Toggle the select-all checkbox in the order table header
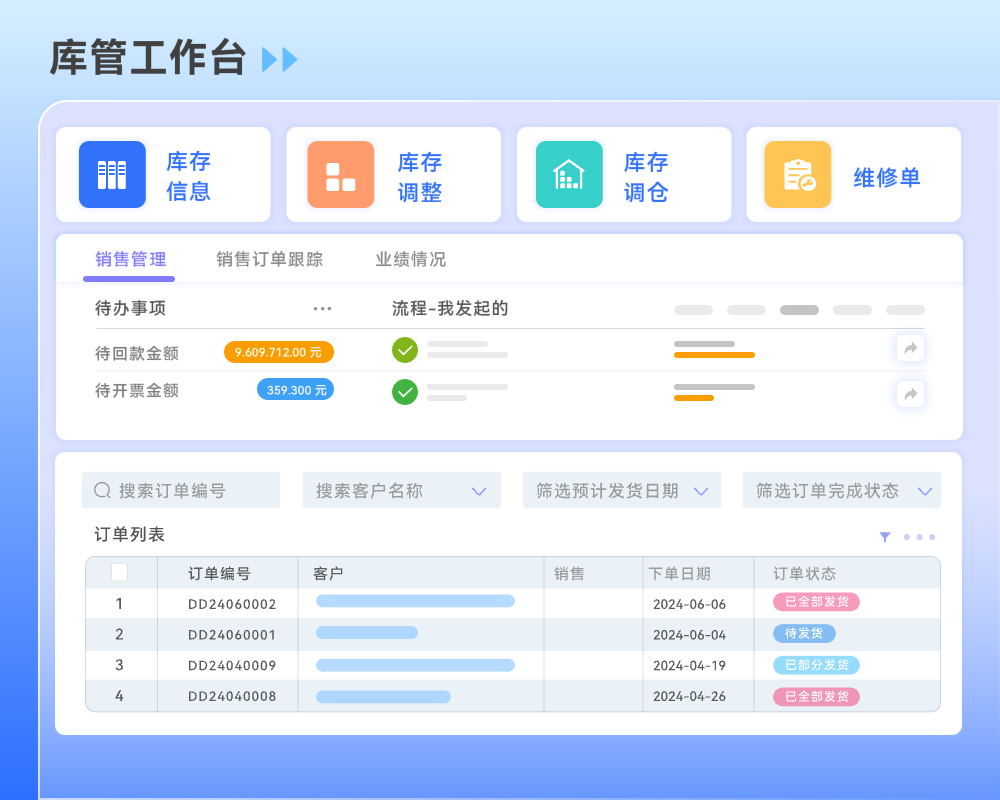This screenshot has height=800, width=1000. (120, 572)
